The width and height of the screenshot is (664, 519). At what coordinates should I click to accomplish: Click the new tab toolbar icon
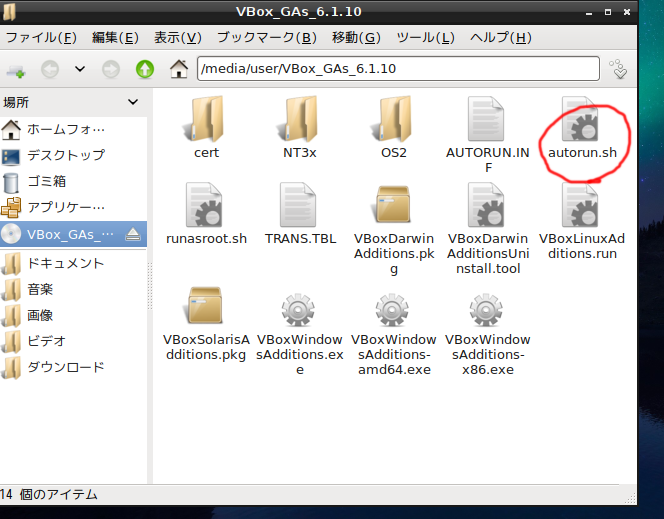[16, 69]
